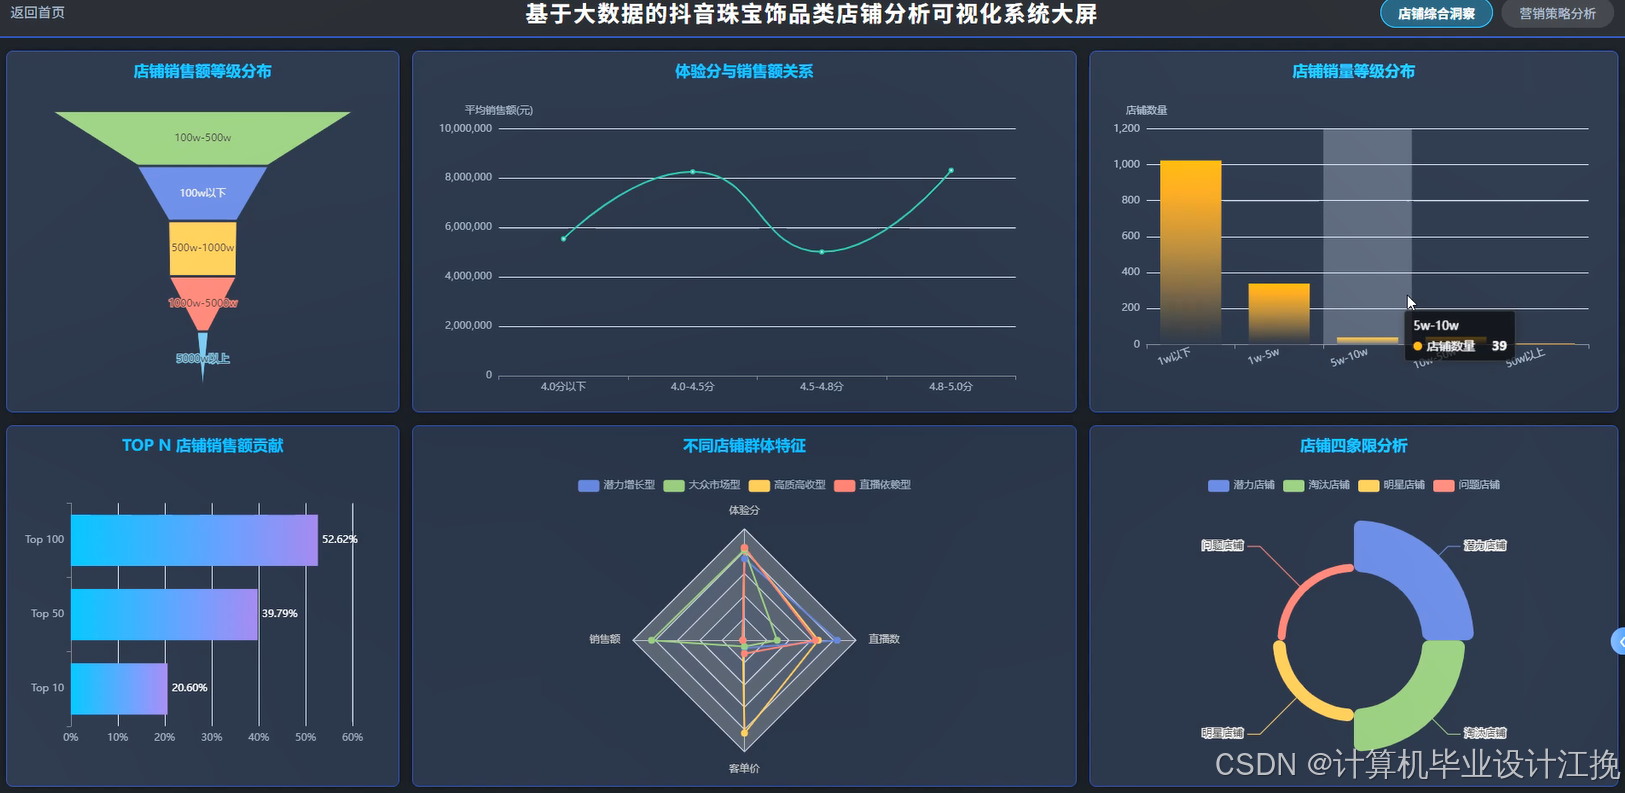This screenshot has width=1625, height=793.
Task: Click the Top 50 bar
Action: (164, 614)
